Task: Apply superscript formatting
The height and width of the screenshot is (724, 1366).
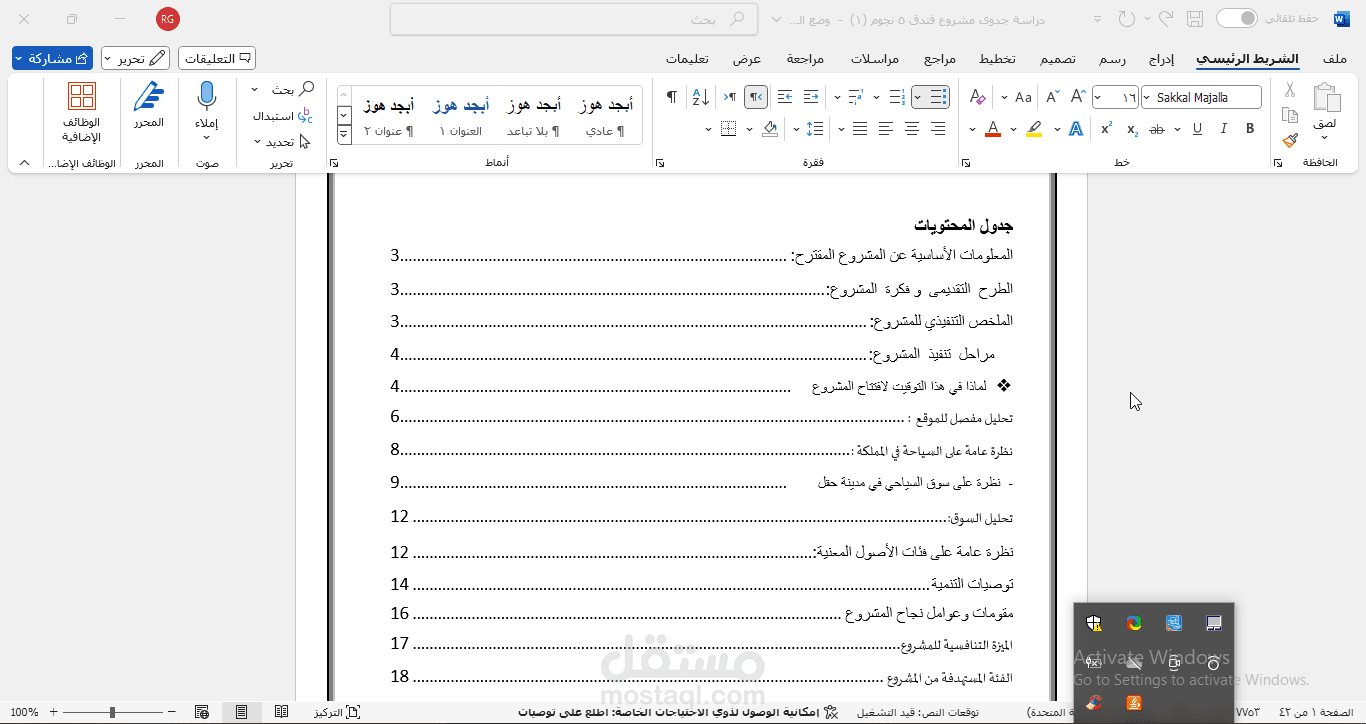Action: click(1106, 126)
